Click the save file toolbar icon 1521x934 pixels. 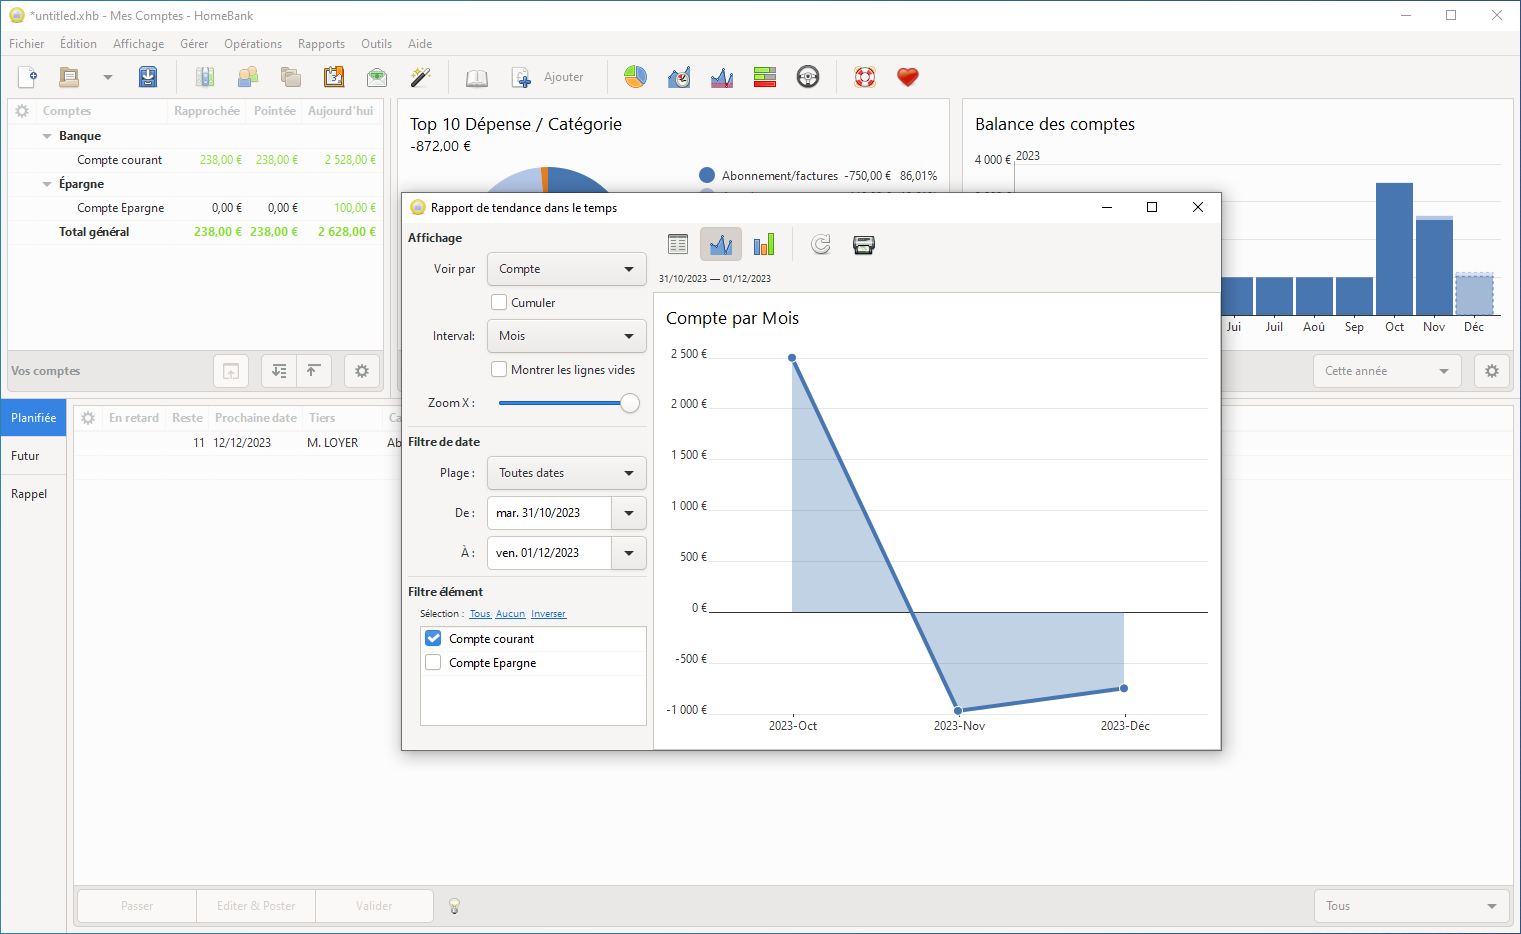click(x=148, y=77)
